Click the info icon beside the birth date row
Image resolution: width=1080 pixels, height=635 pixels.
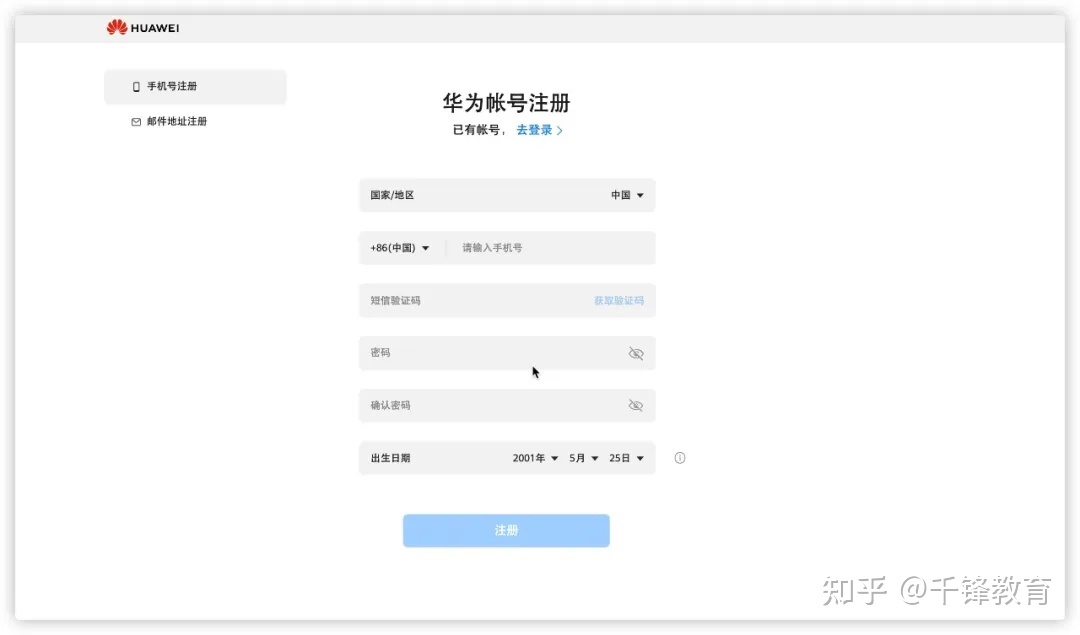(x=680, y=458)
